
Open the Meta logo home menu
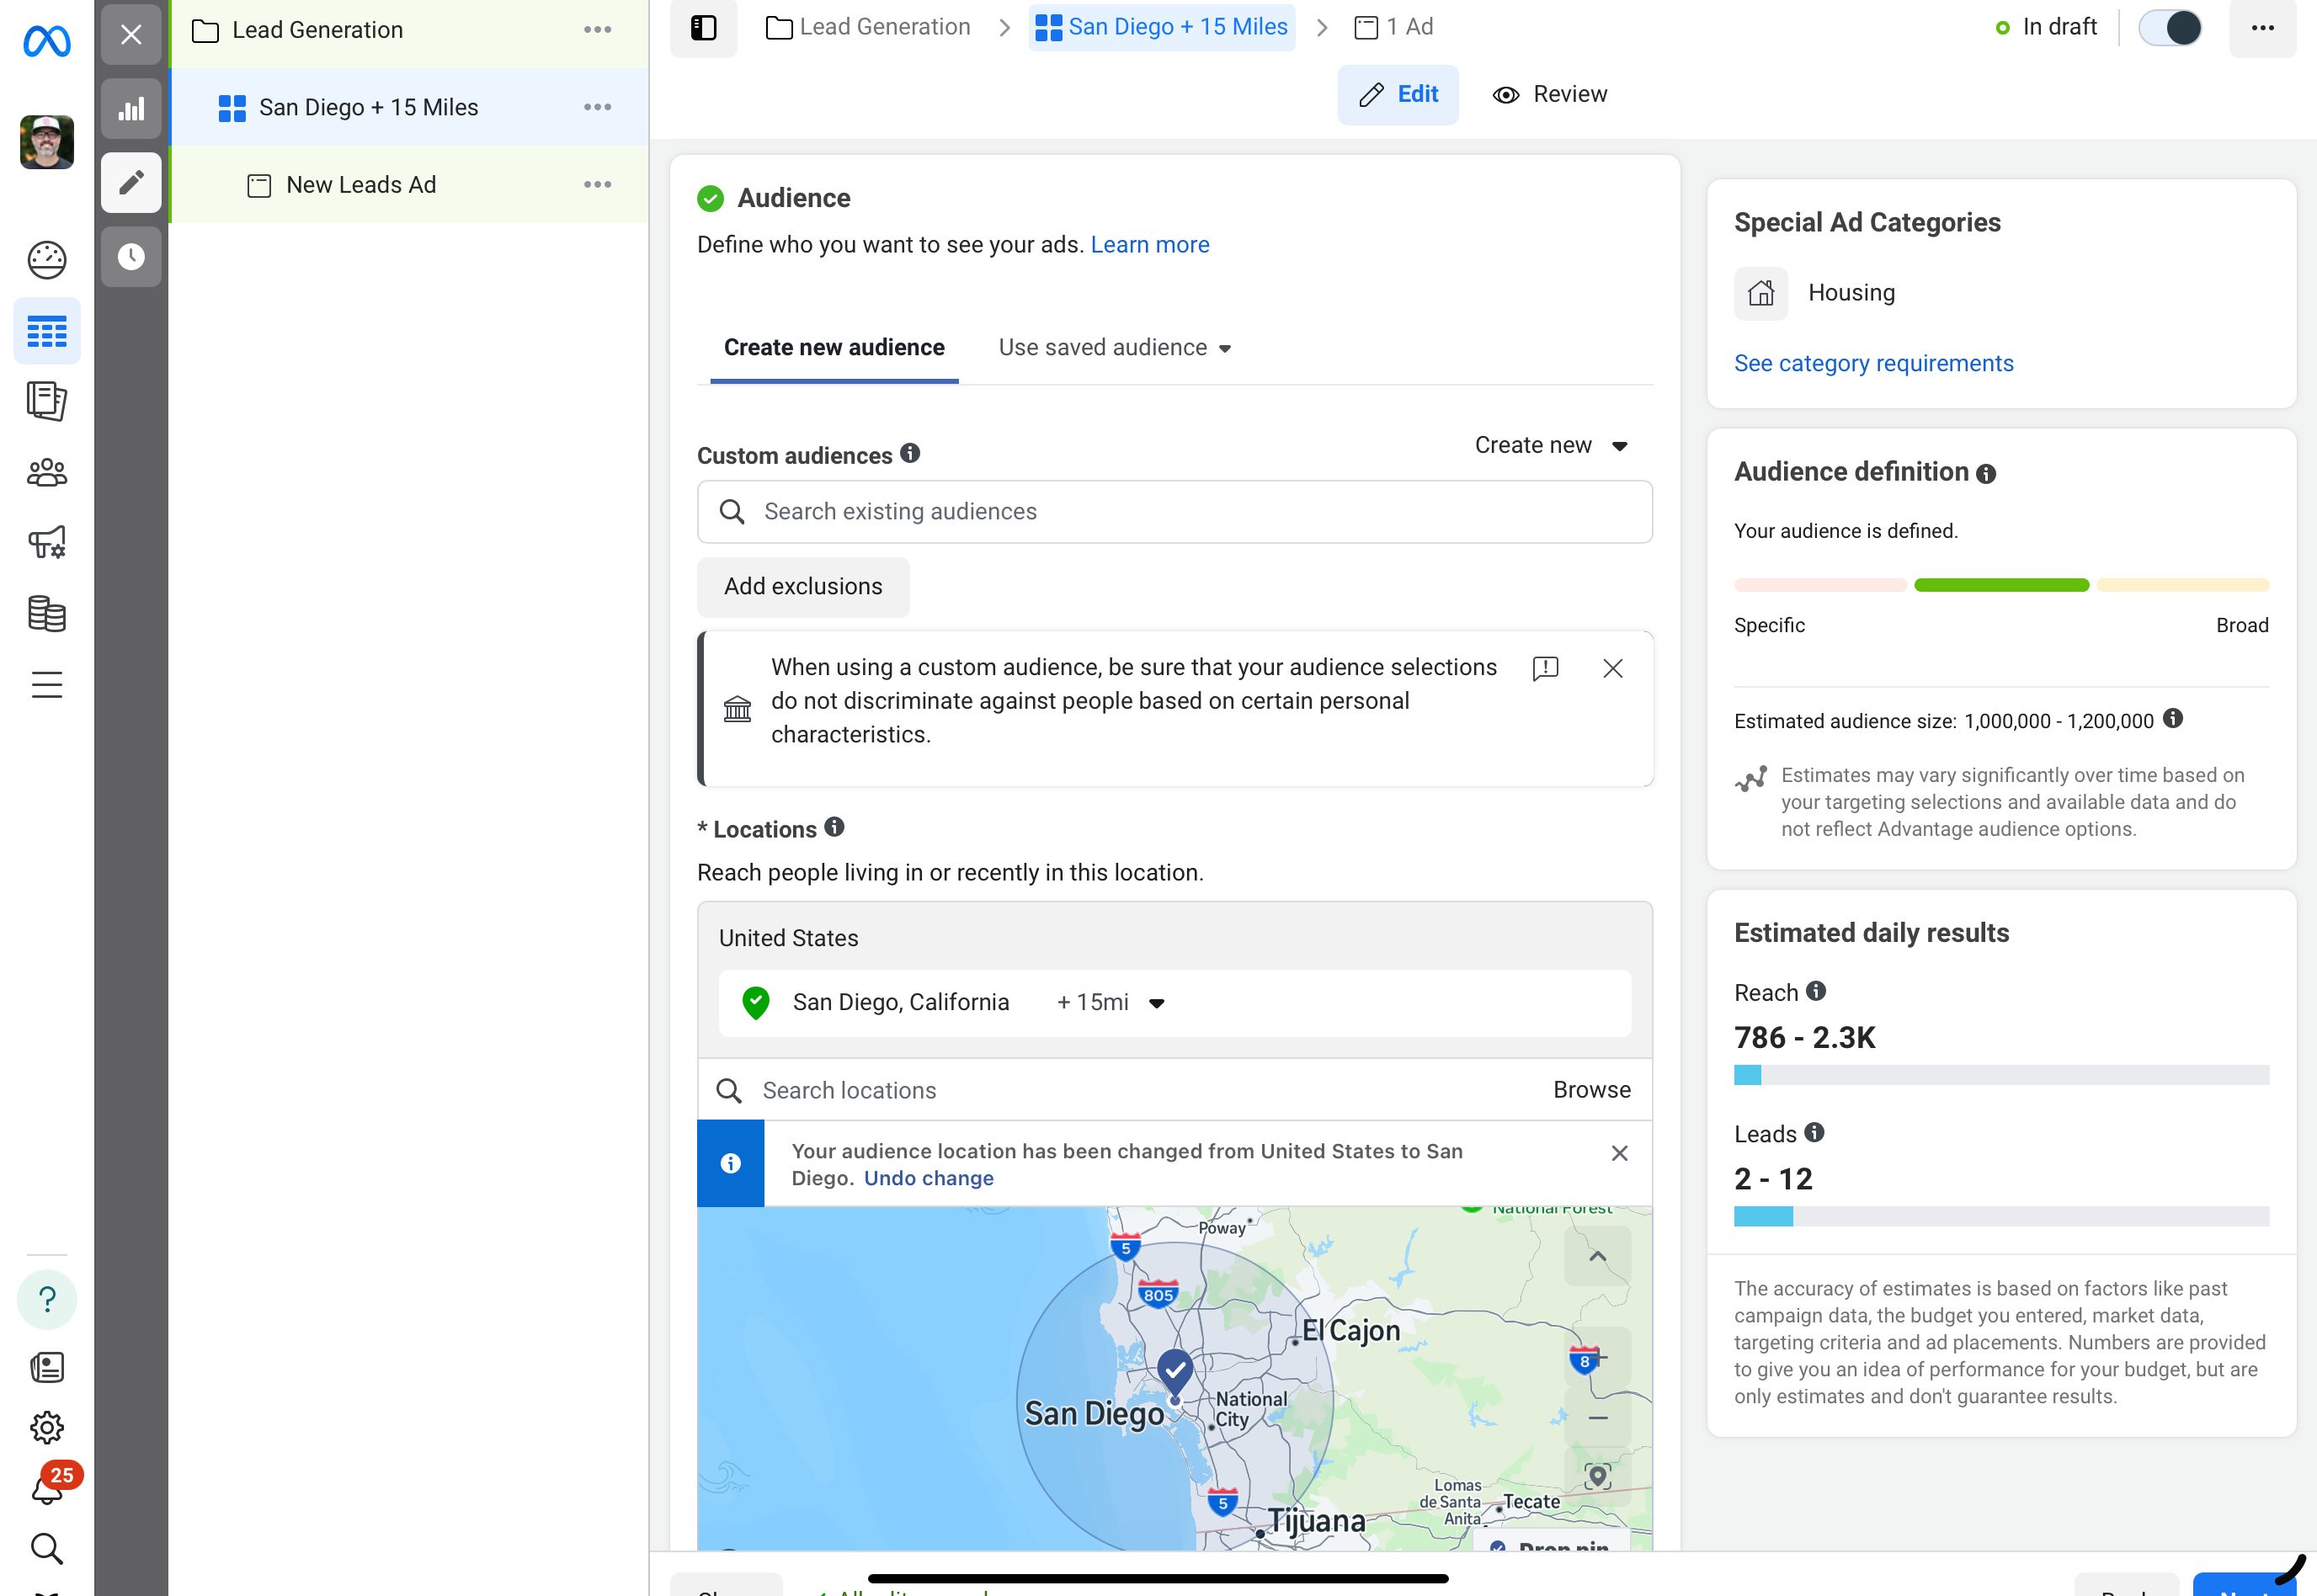click(x=46, y=40)
